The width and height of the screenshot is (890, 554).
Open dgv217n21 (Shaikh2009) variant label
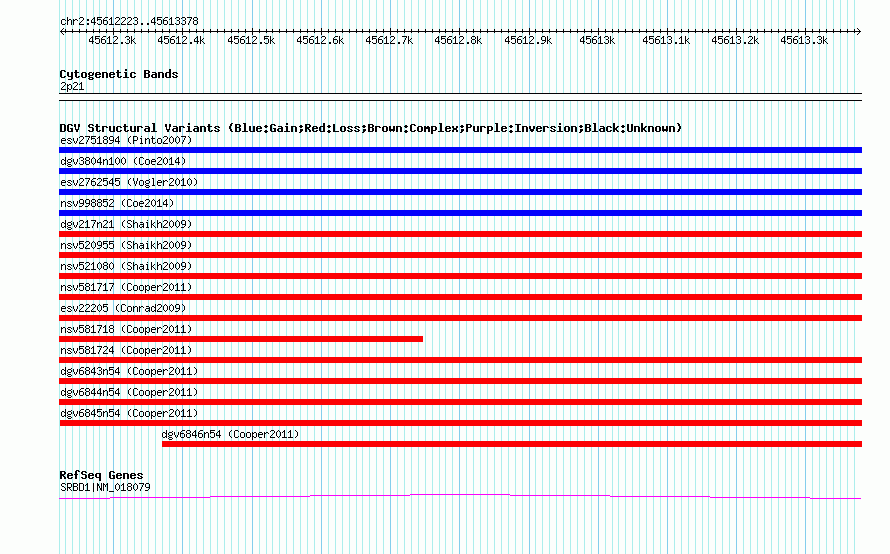(126, 224)
